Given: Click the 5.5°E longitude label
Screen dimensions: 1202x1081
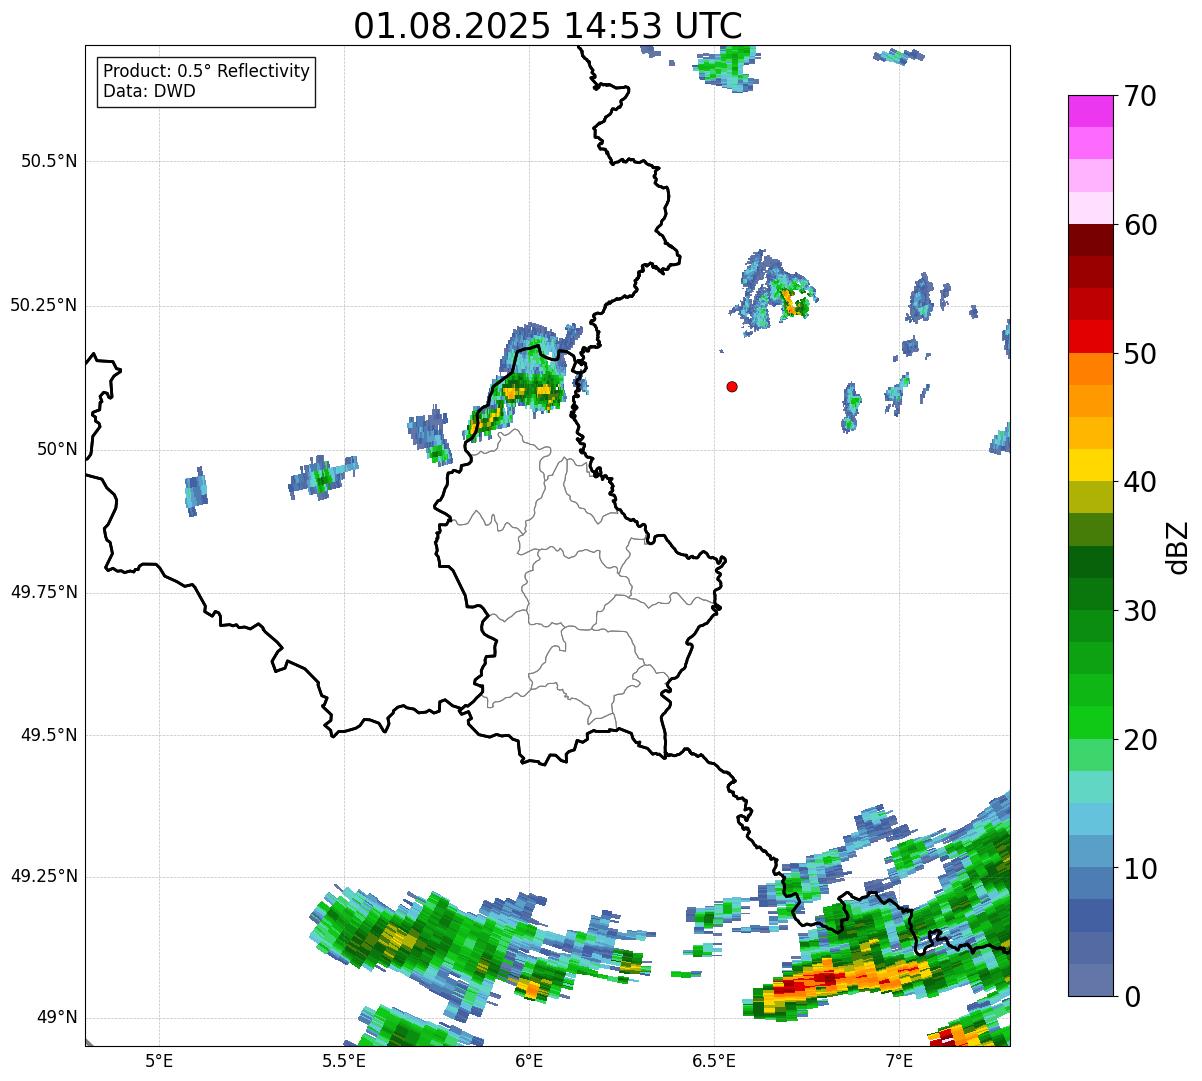Looking at the screenshot, I should 344,1060.
